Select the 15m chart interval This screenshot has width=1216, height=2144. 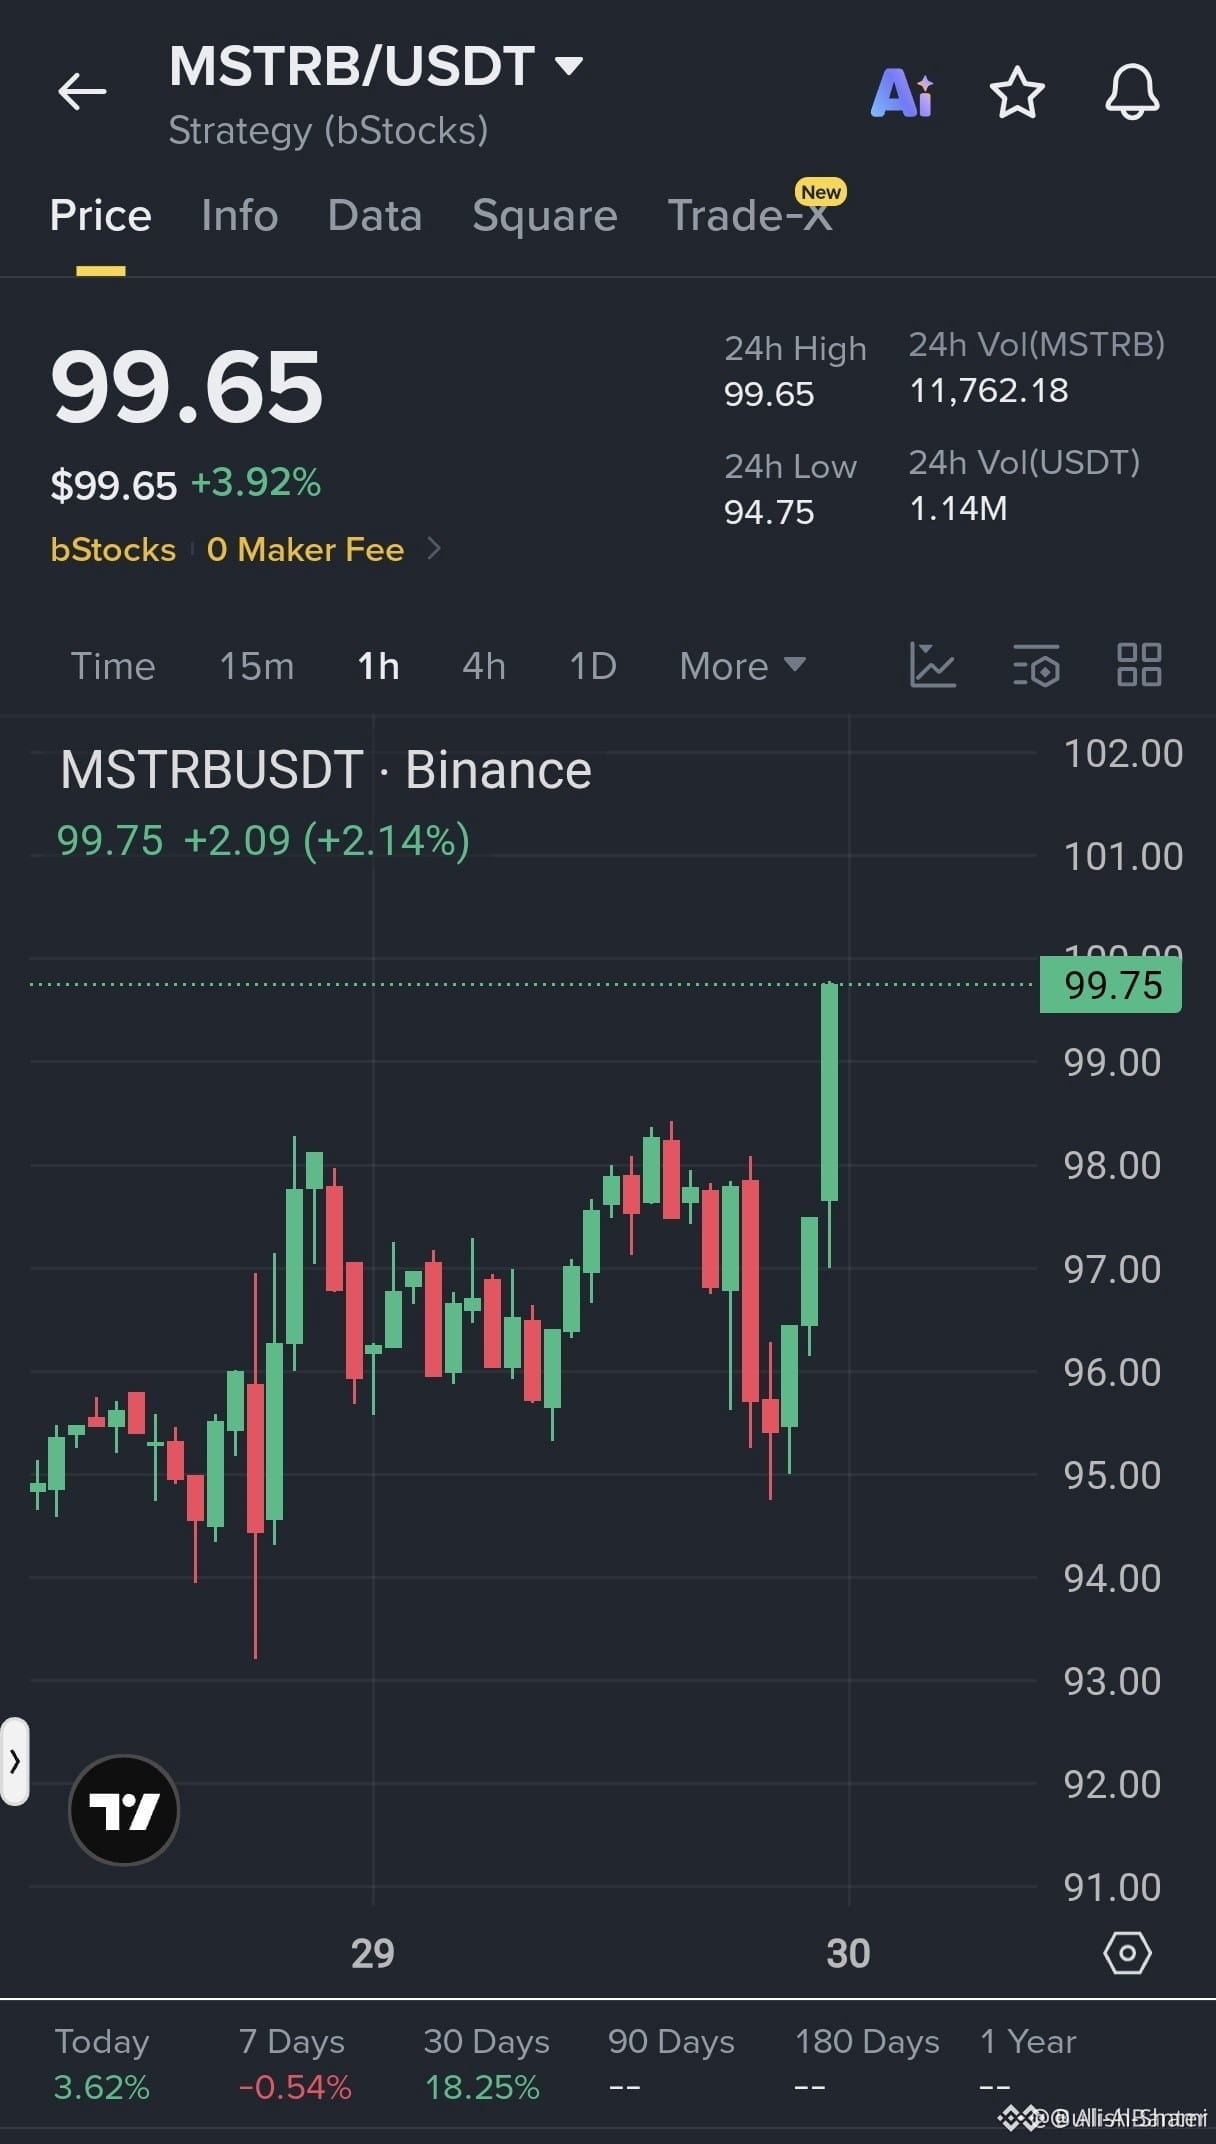(257, 666)
